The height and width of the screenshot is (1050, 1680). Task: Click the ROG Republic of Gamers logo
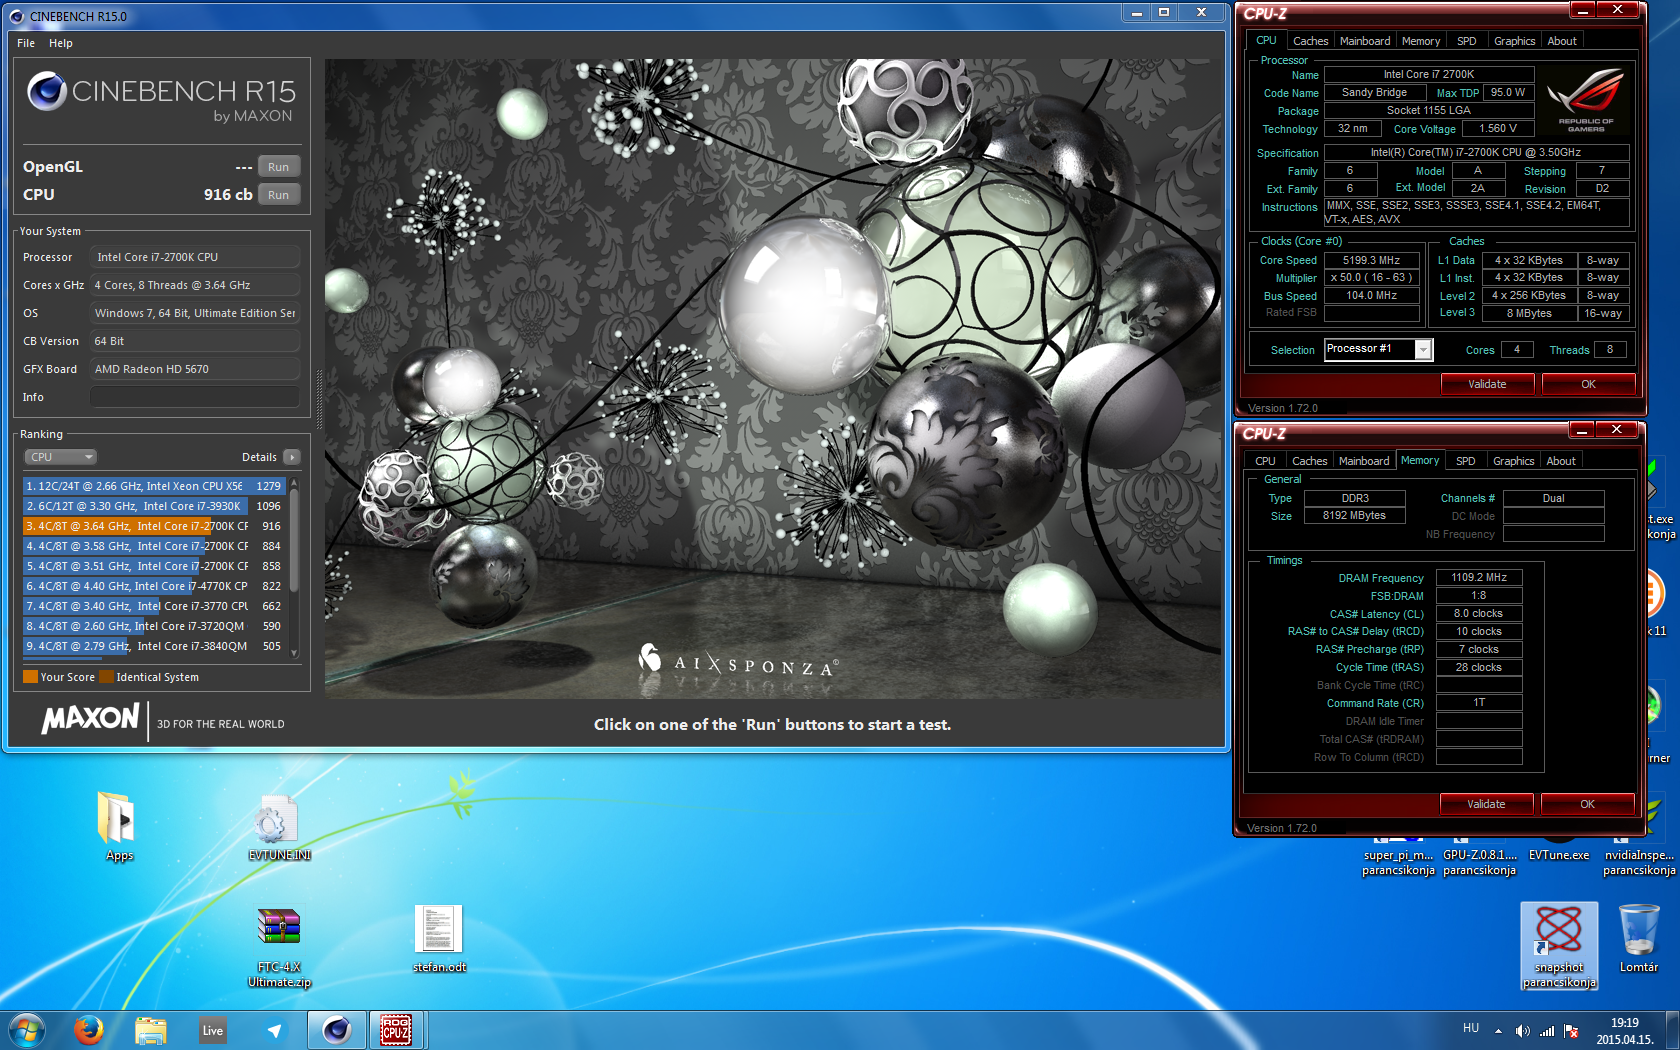(1585, 100)
